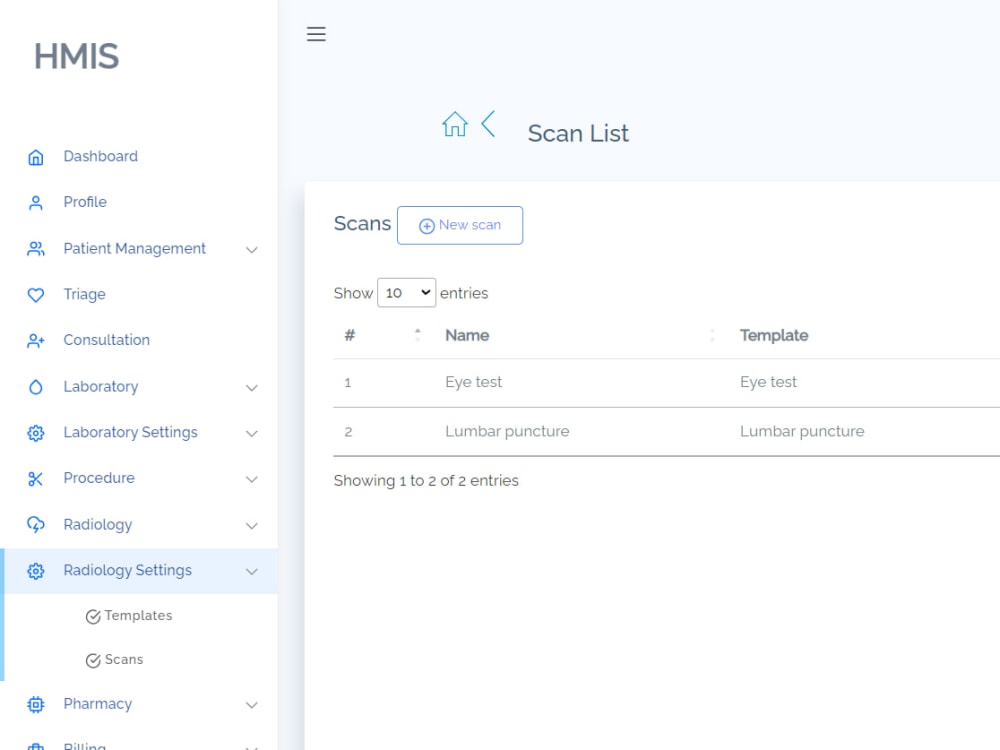Click row number 1 cell

click(x=348, y=383)
